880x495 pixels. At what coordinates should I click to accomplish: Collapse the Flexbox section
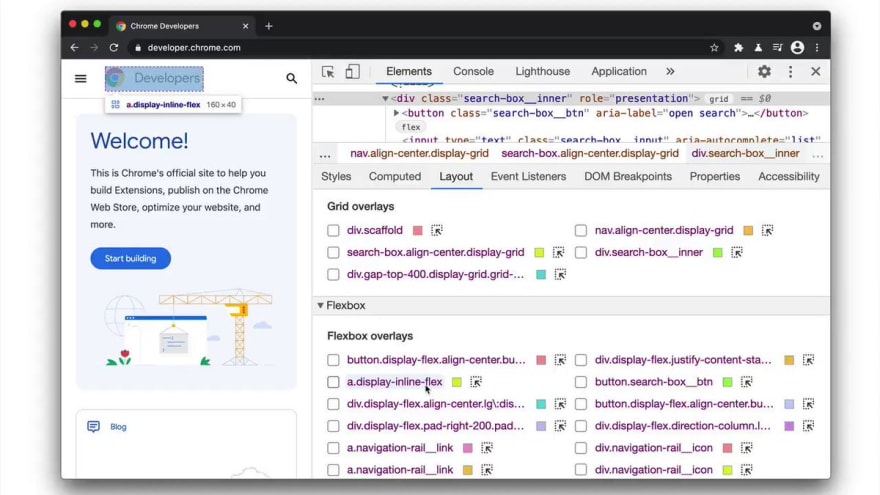pos(320,305)
